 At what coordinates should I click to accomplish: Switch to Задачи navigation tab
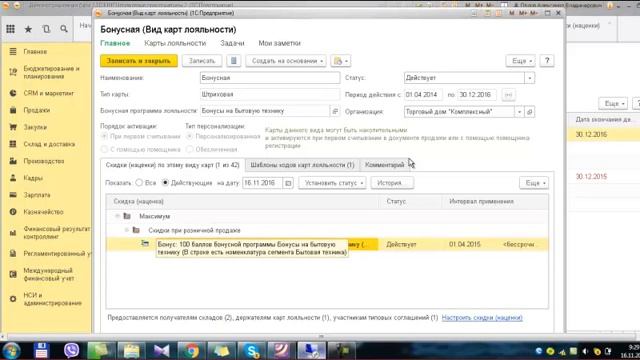(x=232, y=43)
